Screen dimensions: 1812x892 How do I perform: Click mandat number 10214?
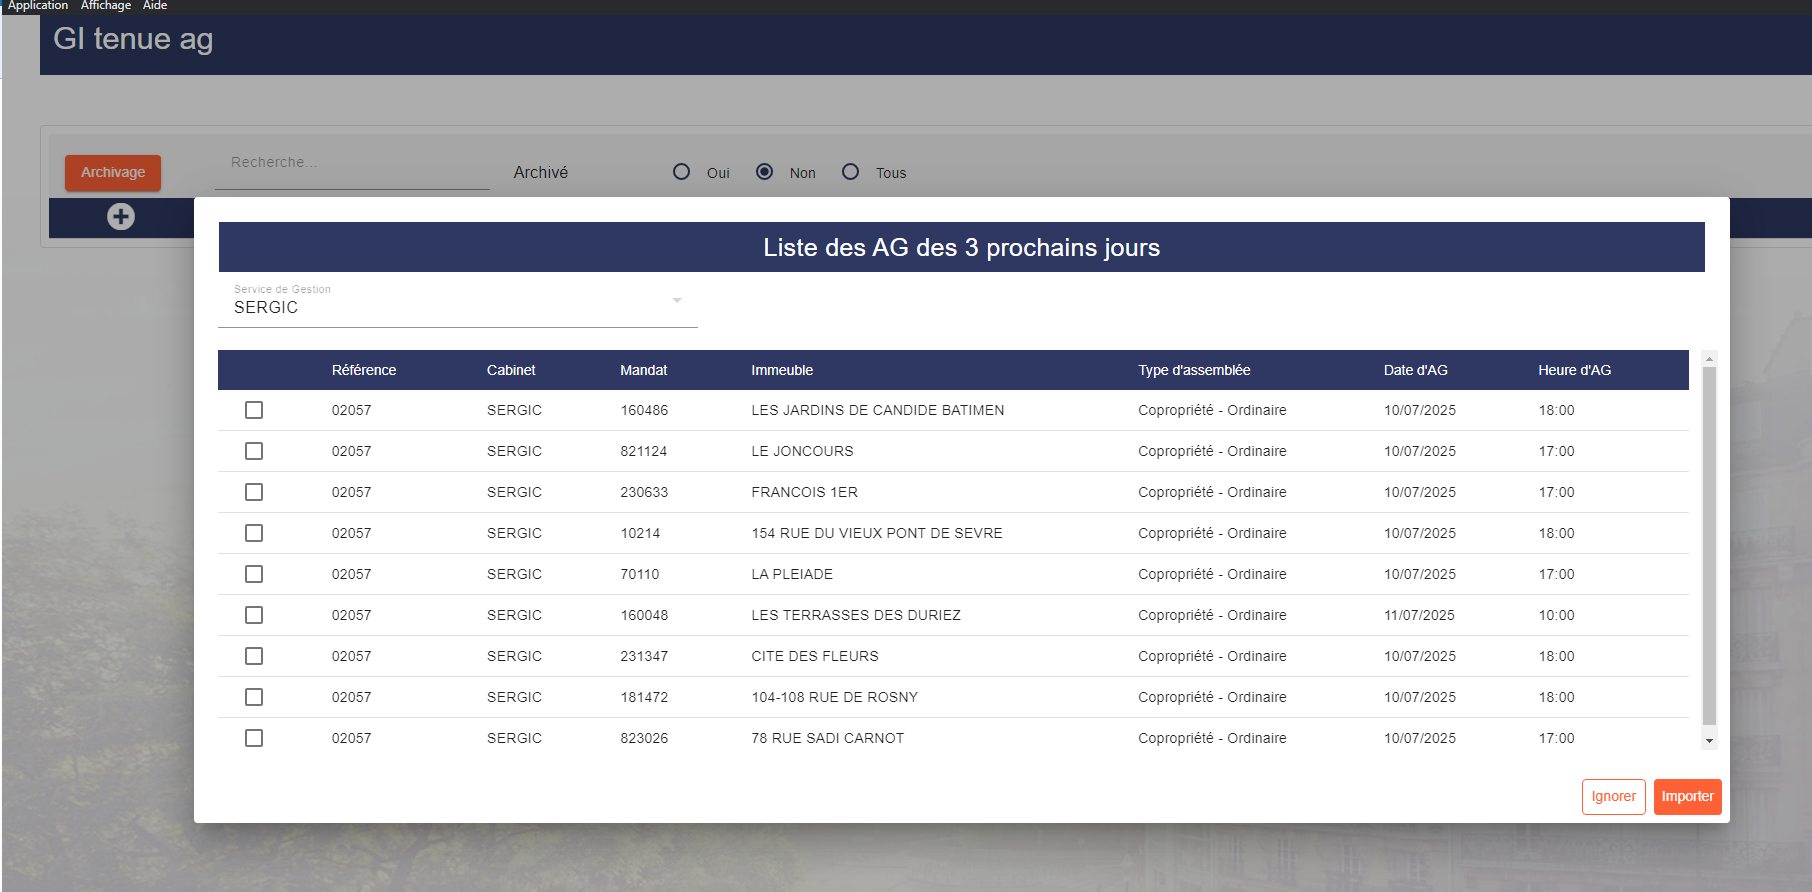coord(640,533)
